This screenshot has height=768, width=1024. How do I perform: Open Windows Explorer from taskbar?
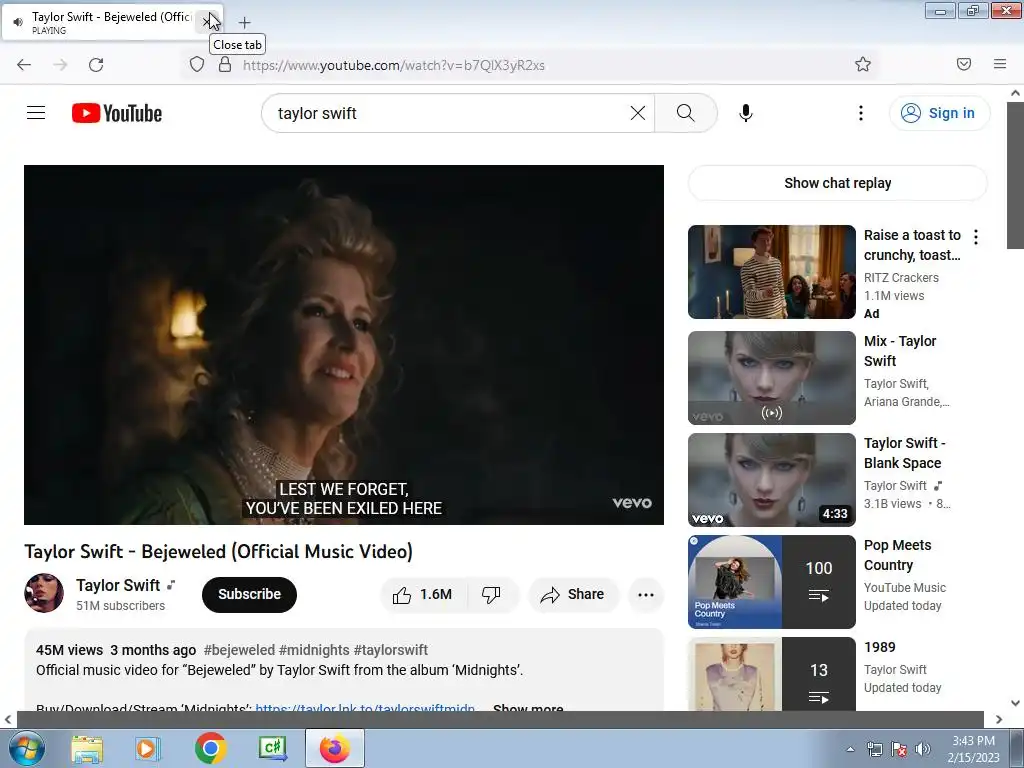(87, 748)
